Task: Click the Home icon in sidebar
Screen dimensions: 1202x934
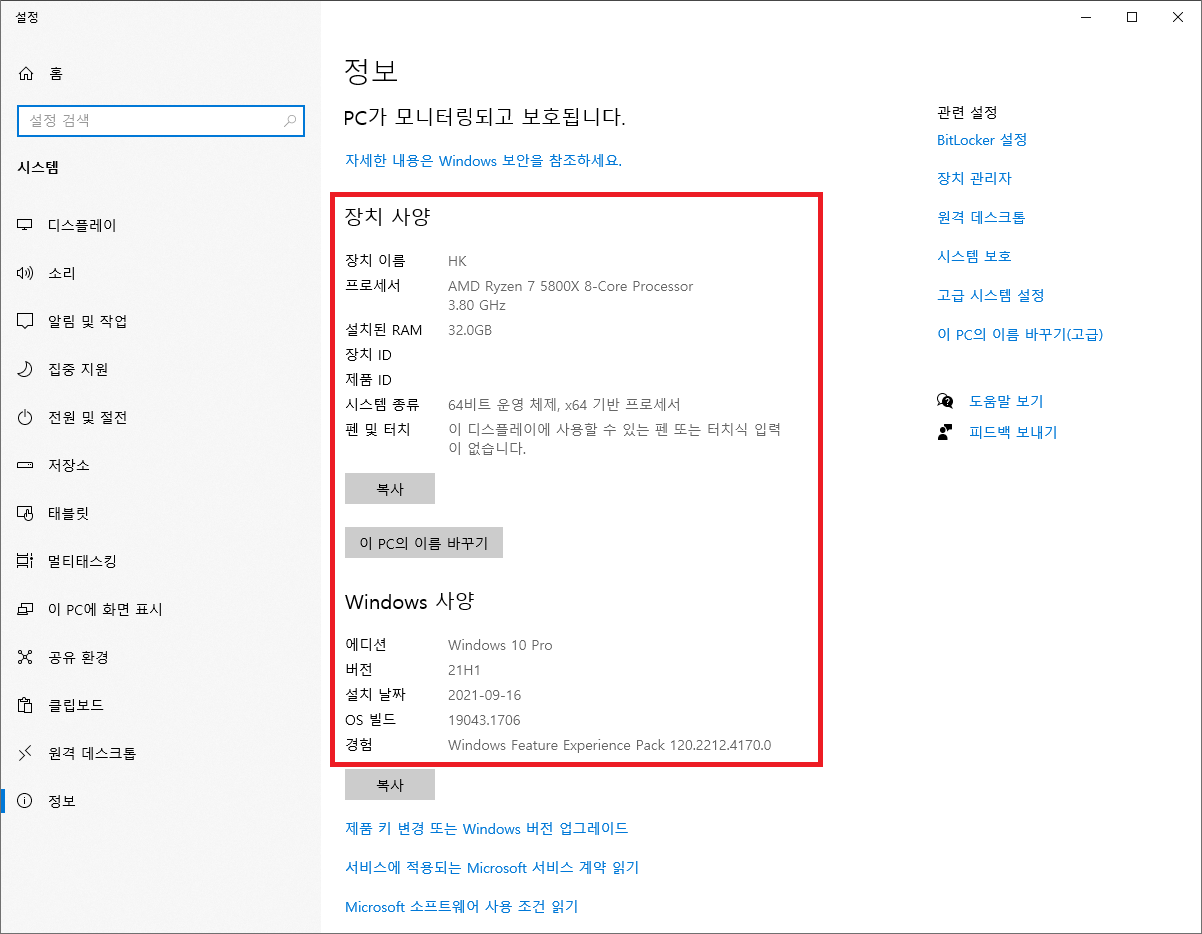Action: pyautogui.click(x=26, y=73)
